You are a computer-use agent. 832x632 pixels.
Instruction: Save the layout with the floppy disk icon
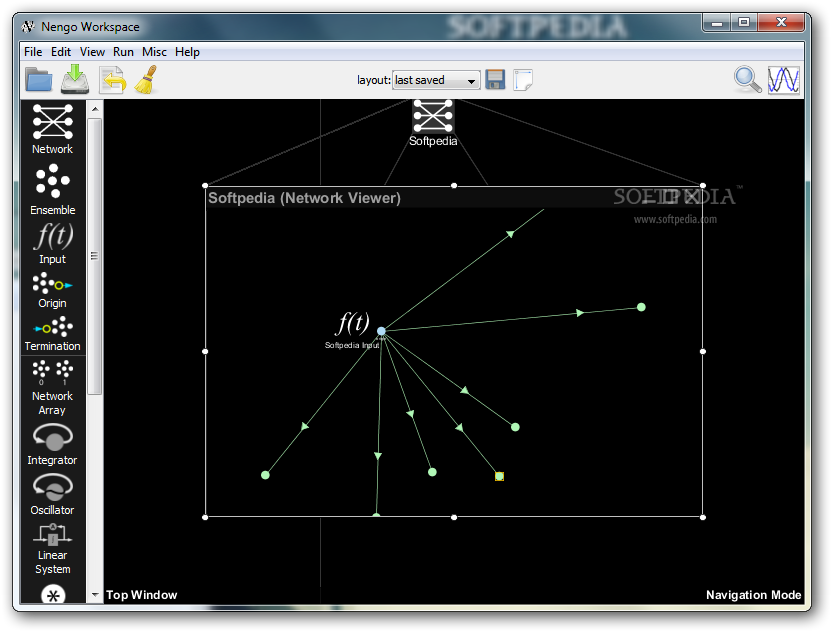(495, 80)
